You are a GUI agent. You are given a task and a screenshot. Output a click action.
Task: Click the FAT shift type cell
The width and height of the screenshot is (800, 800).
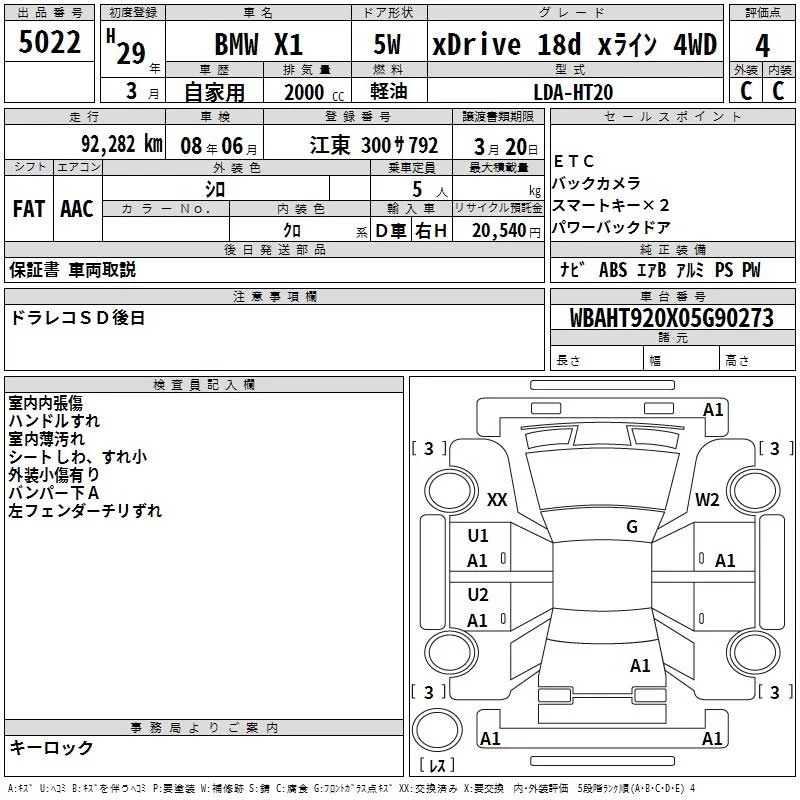[28, 209]
